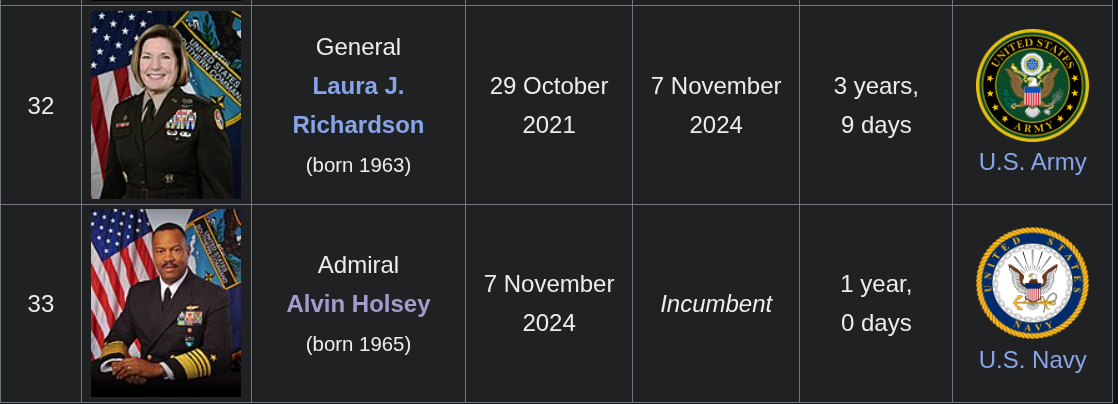Click the U.S. Navy seal icon
Image resolution: width=1118 pixels, height=404 pixels.
(x=1032, y=283)
